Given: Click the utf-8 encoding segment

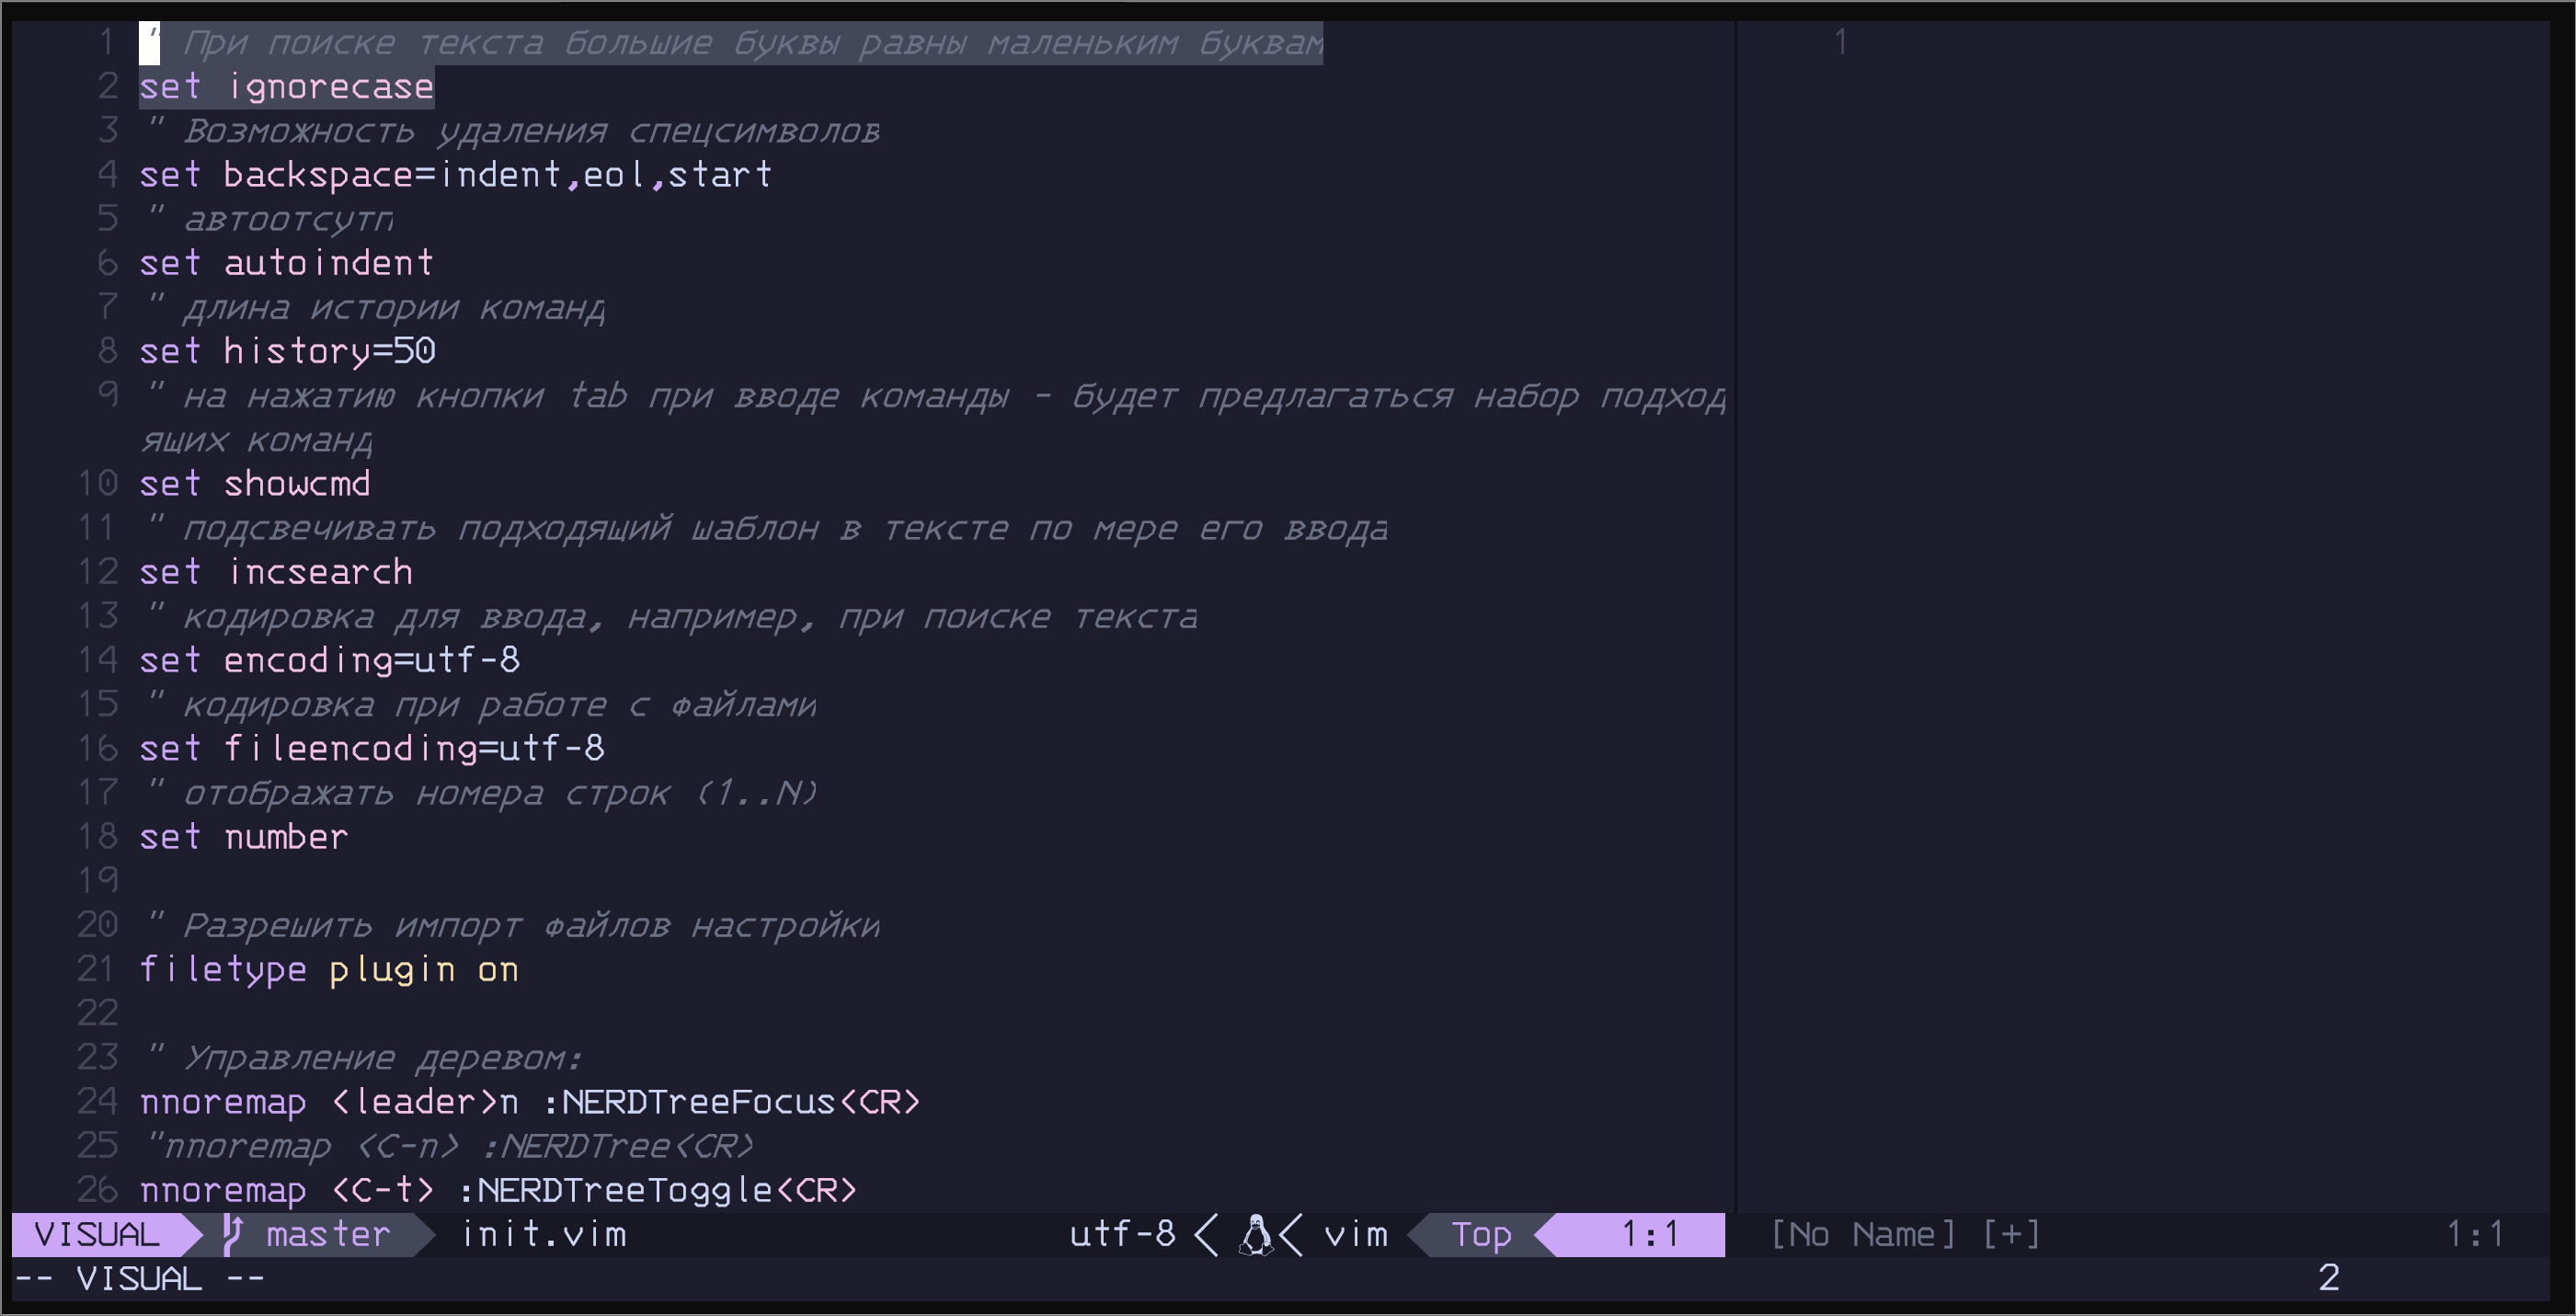Looking at the screenshot, I should [x=1122, y=1234].
